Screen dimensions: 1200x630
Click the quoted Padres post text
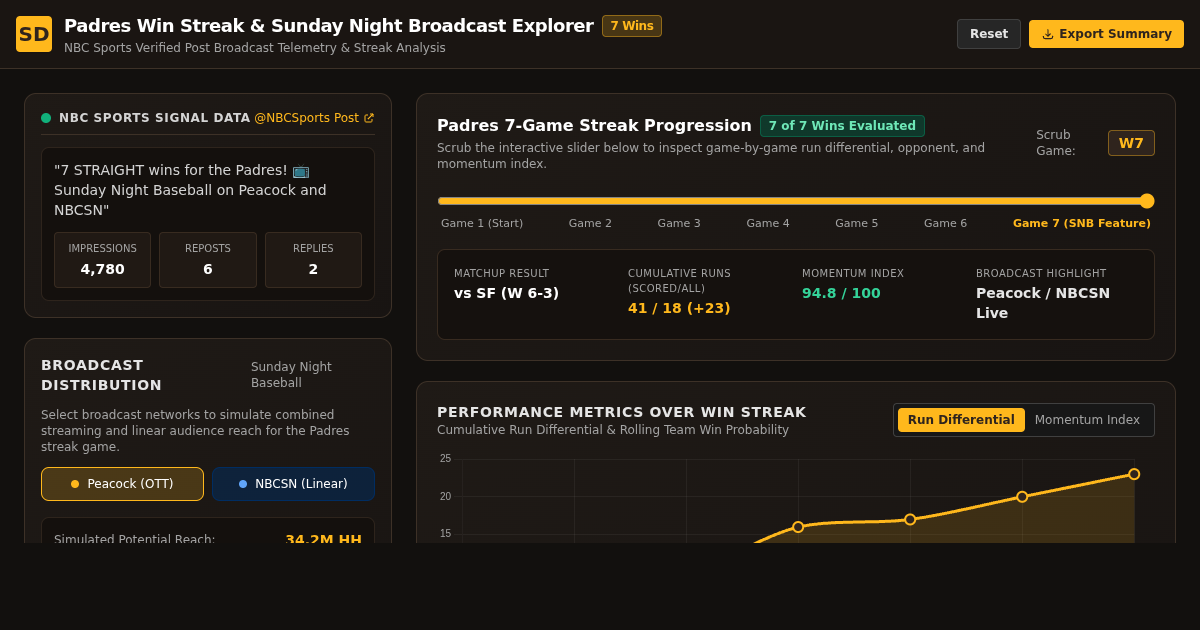(190, 190)
